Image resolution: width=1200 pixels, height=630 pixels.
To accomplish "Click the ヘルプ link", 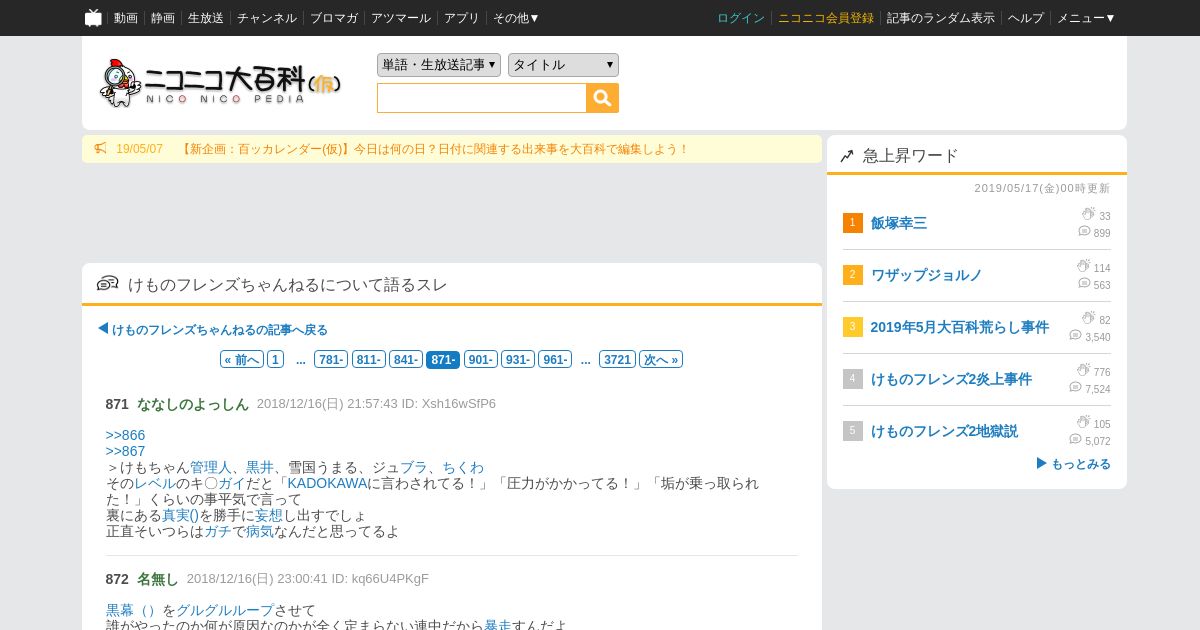I will pos(1026,18).
